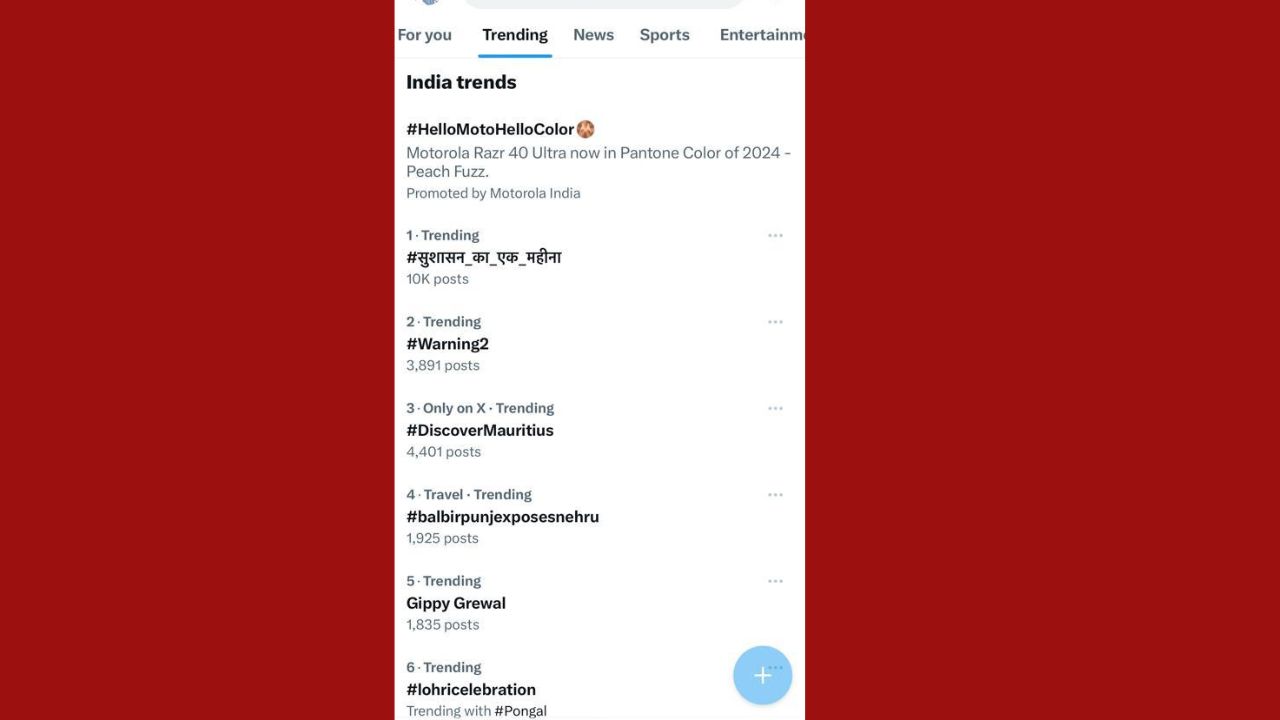
Task: Open the #DiscoverMauritius trend
Action: [x=479, y=431]
